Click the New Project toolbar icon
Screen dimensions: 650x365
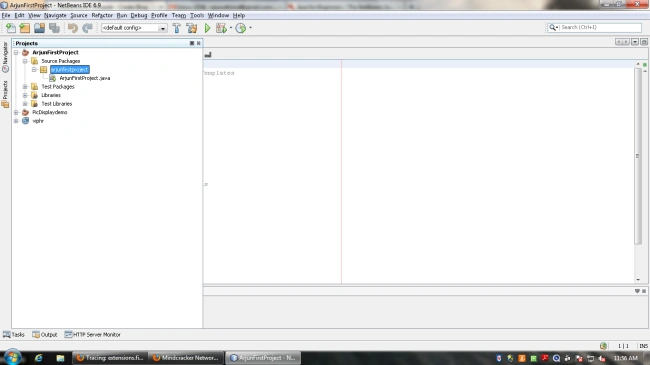click(x=25, y=28)
